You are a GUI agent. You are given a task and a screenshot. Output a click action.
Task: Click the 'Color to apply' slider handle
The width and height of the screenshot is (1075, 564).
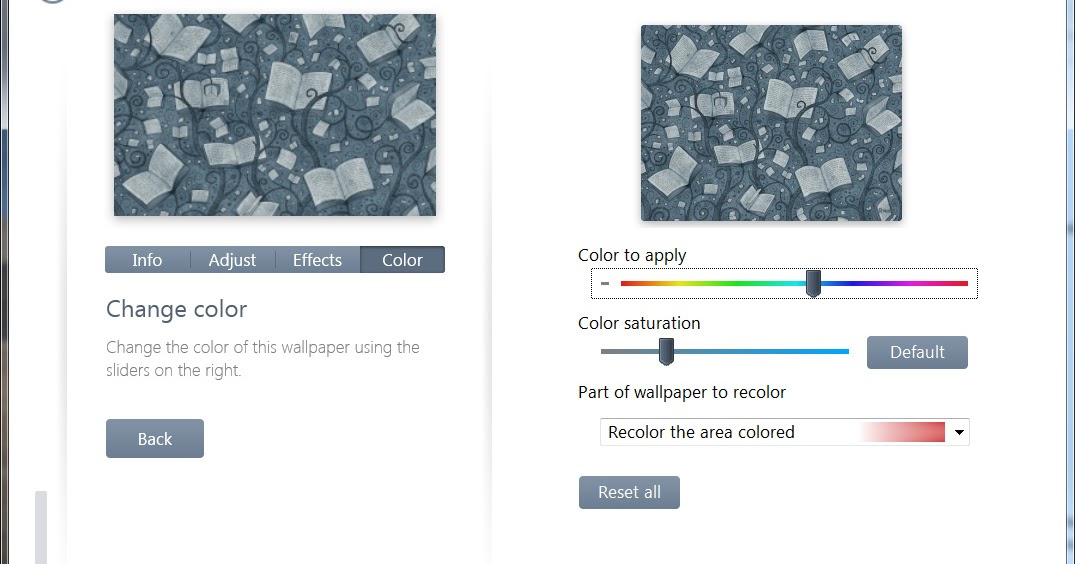(813, 283)
